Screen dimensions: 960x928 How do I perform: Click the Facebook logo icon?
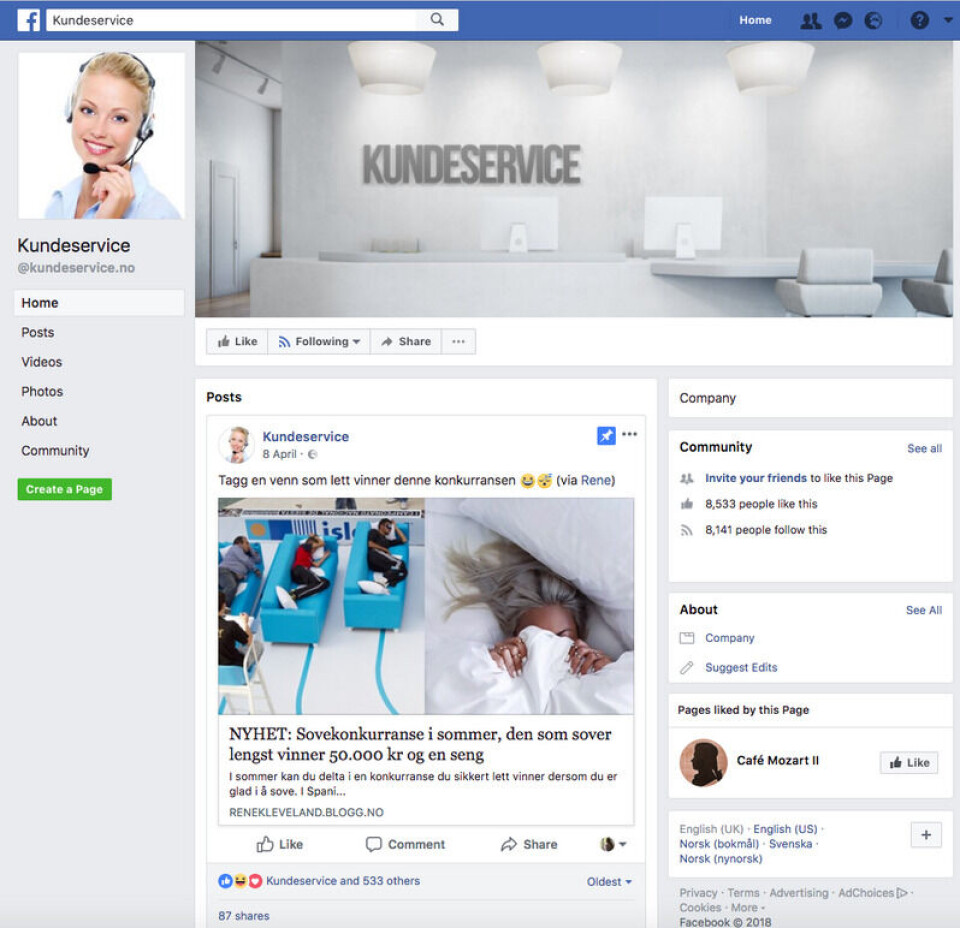tap(29, 20)
